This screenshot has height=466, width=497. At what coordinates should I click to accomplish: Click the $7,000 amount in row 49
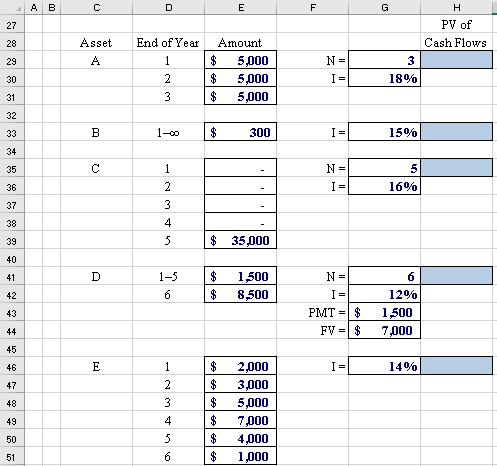tap(241, 420)
